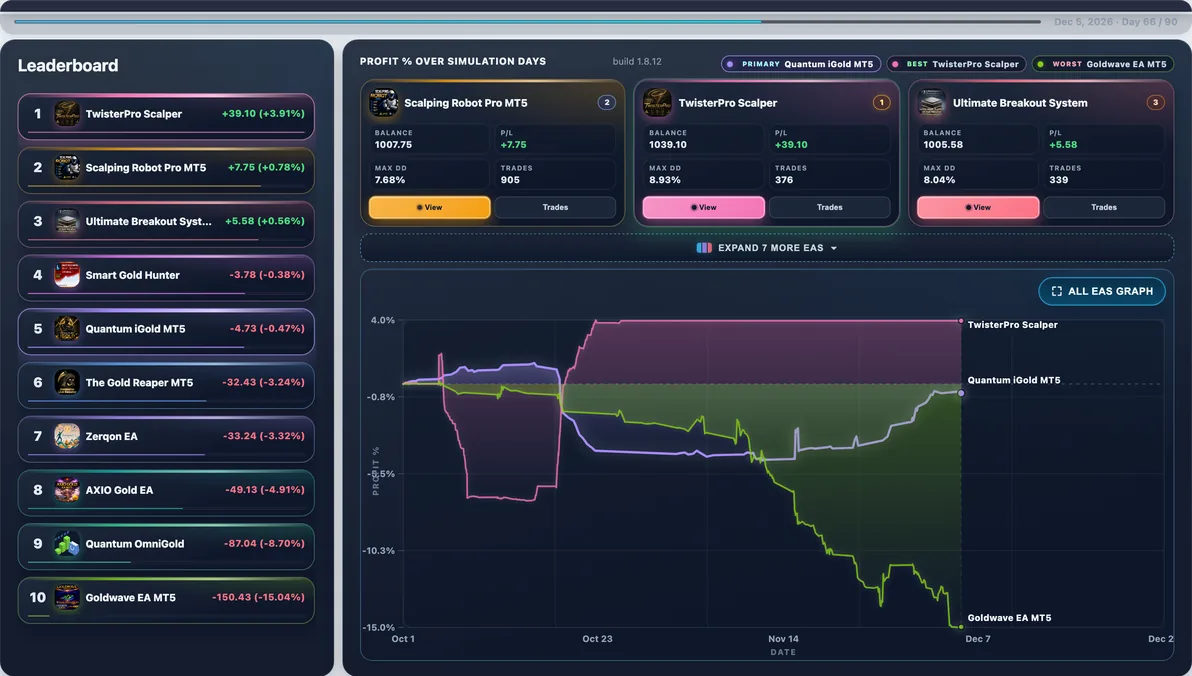Click rank badge 3 on Ultimate Breakout card
The image size is (1192, 676).
1156,102
